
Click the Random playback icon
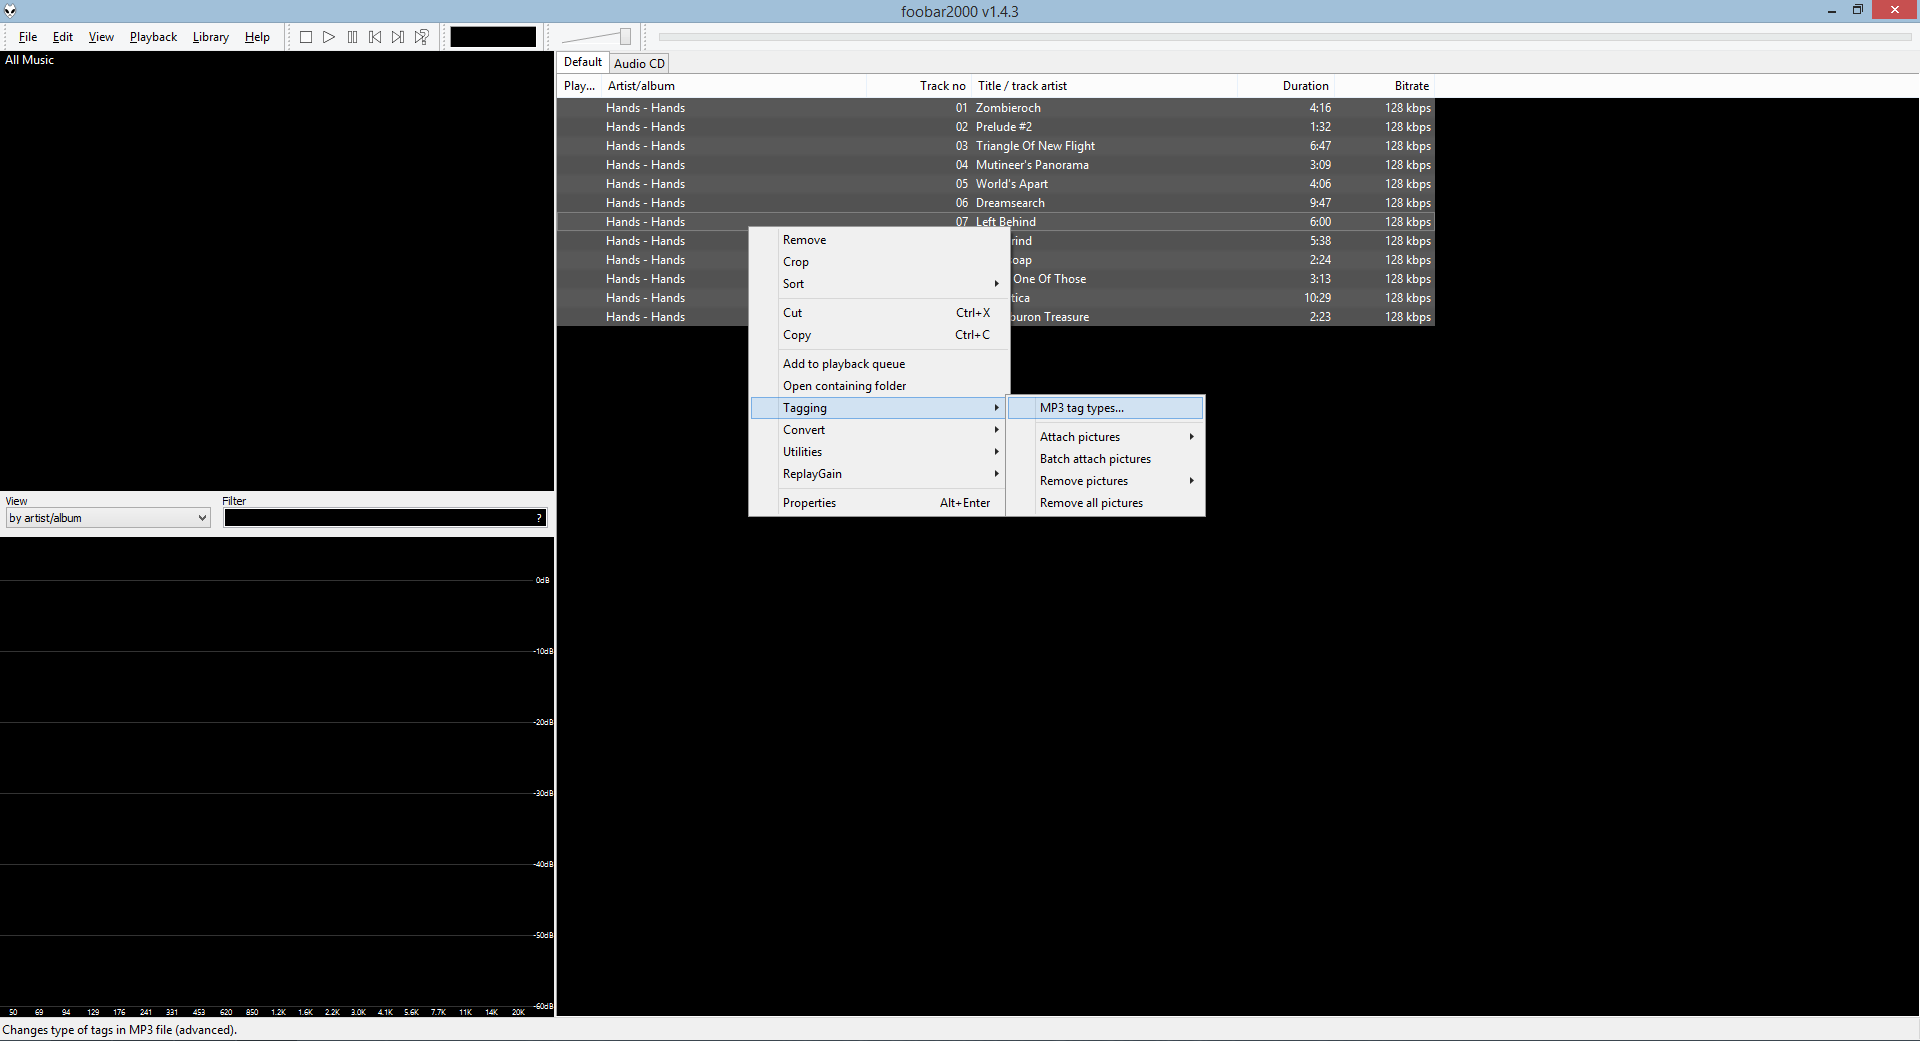click(x=422, y=37)
